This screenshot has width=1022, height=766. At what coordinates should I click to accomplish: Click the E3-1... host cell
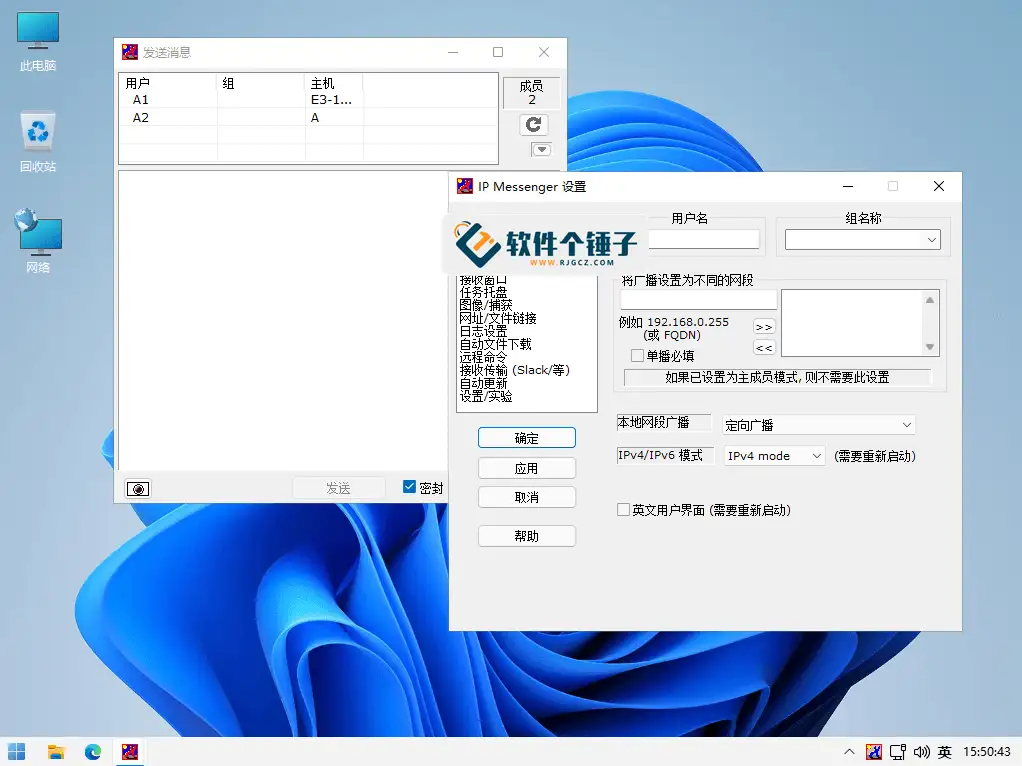[331, 100]
